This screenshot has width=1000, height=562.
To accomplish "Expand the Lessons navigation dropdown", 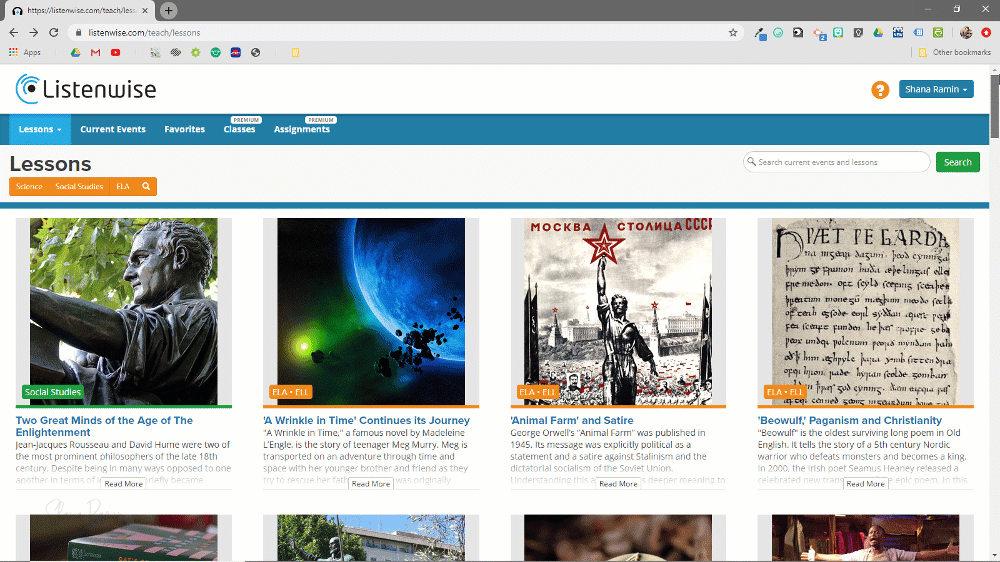I will click(40, 129).
